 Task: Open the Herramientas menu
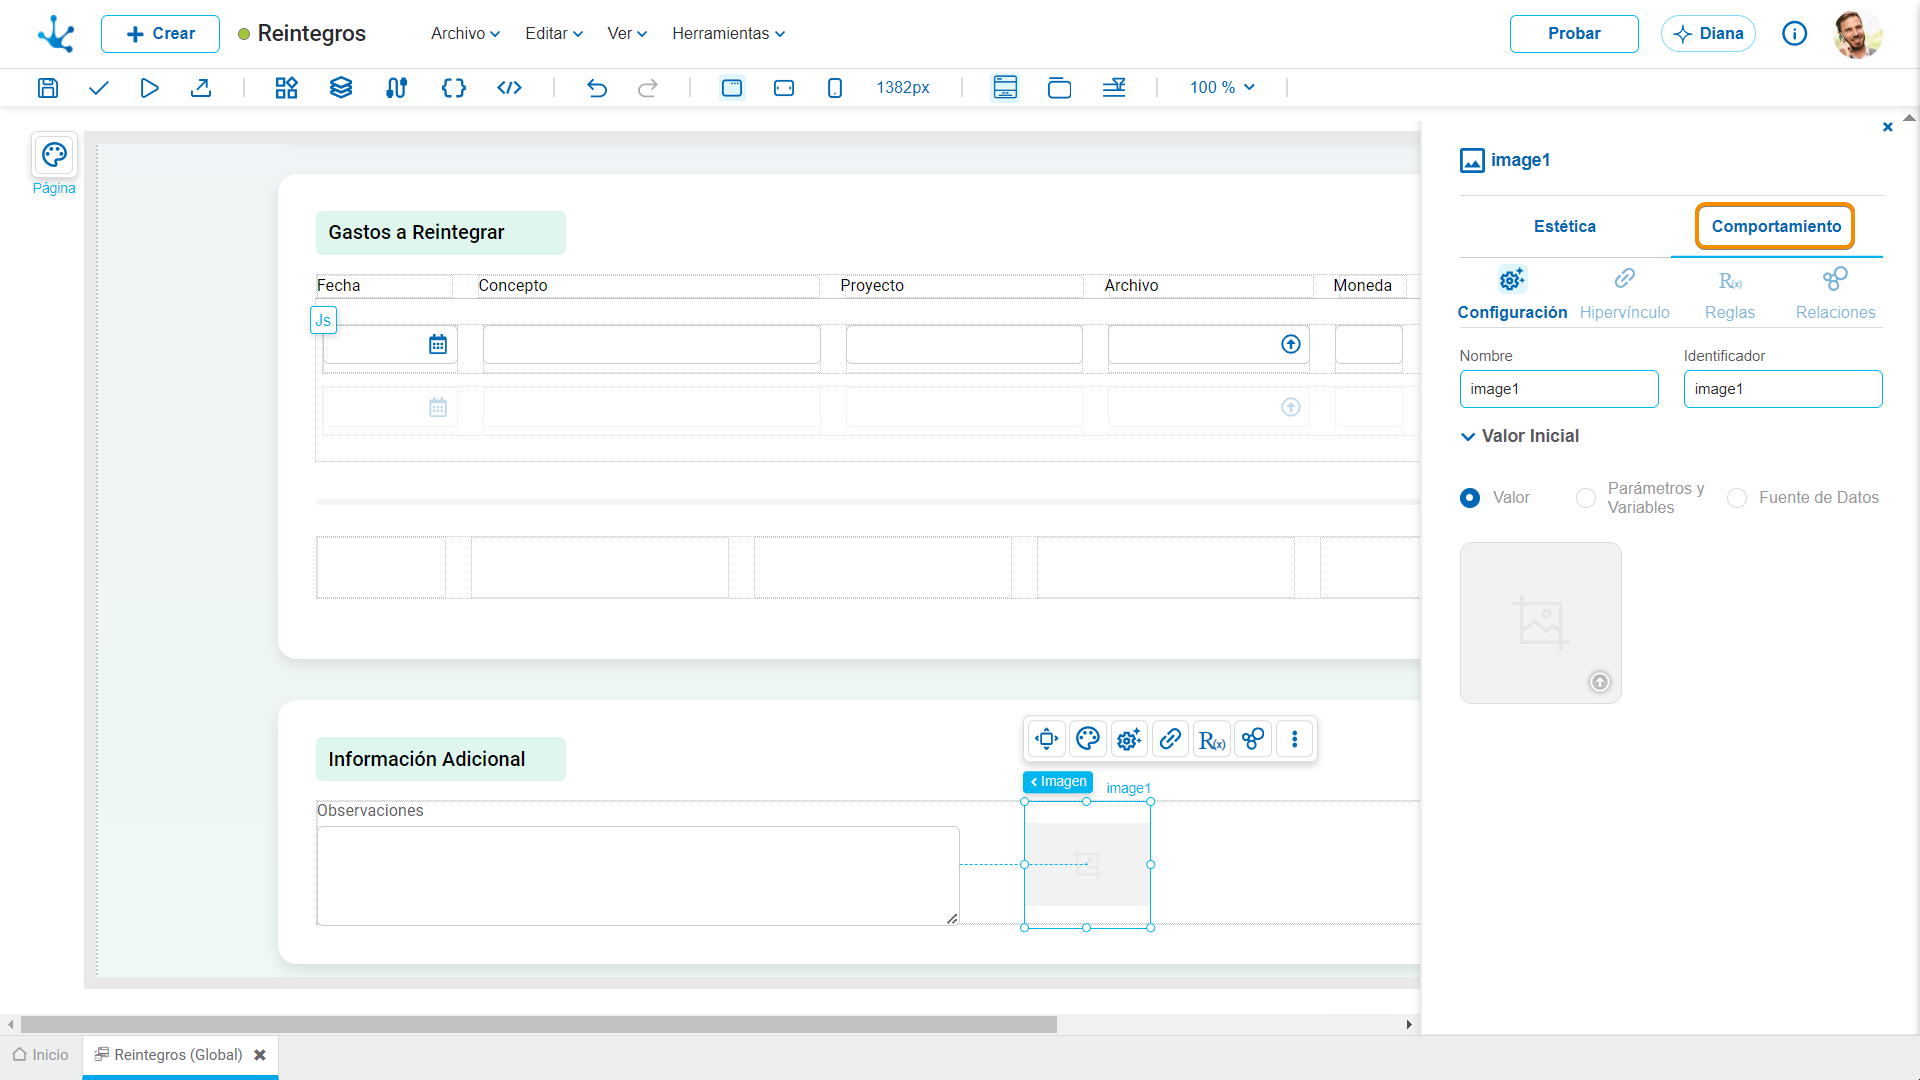(x=728, y=34)
